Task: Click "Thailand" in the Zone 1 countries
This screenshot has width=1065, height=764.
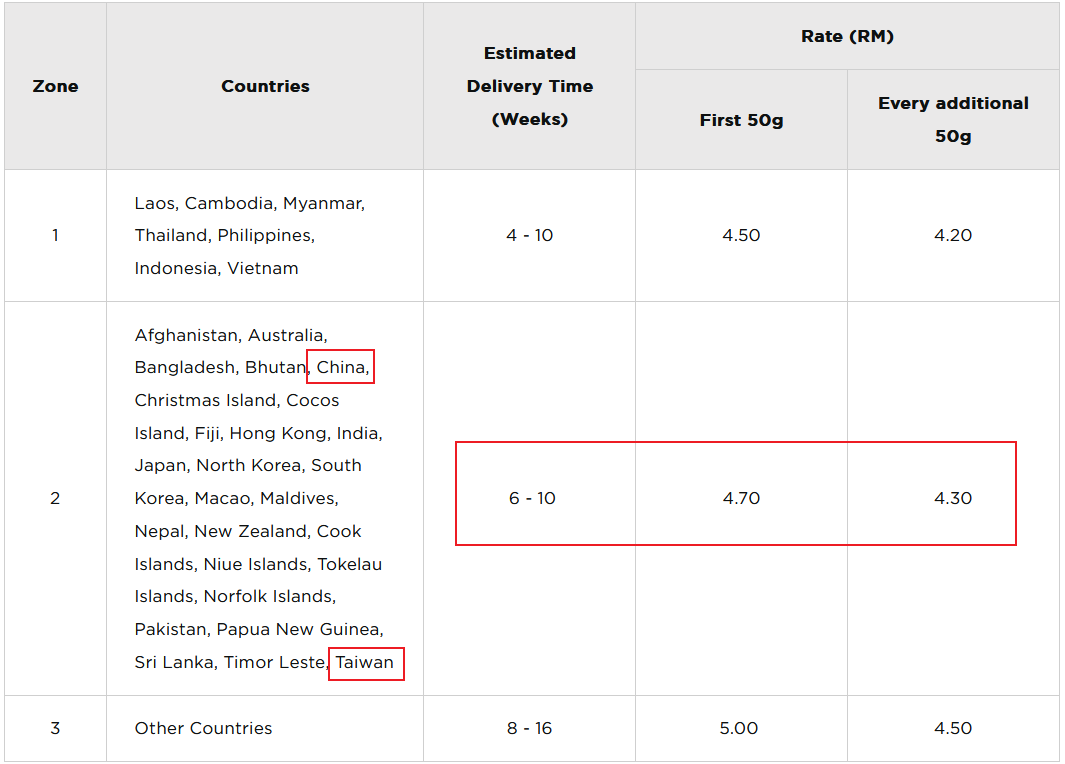Action: 171,236
